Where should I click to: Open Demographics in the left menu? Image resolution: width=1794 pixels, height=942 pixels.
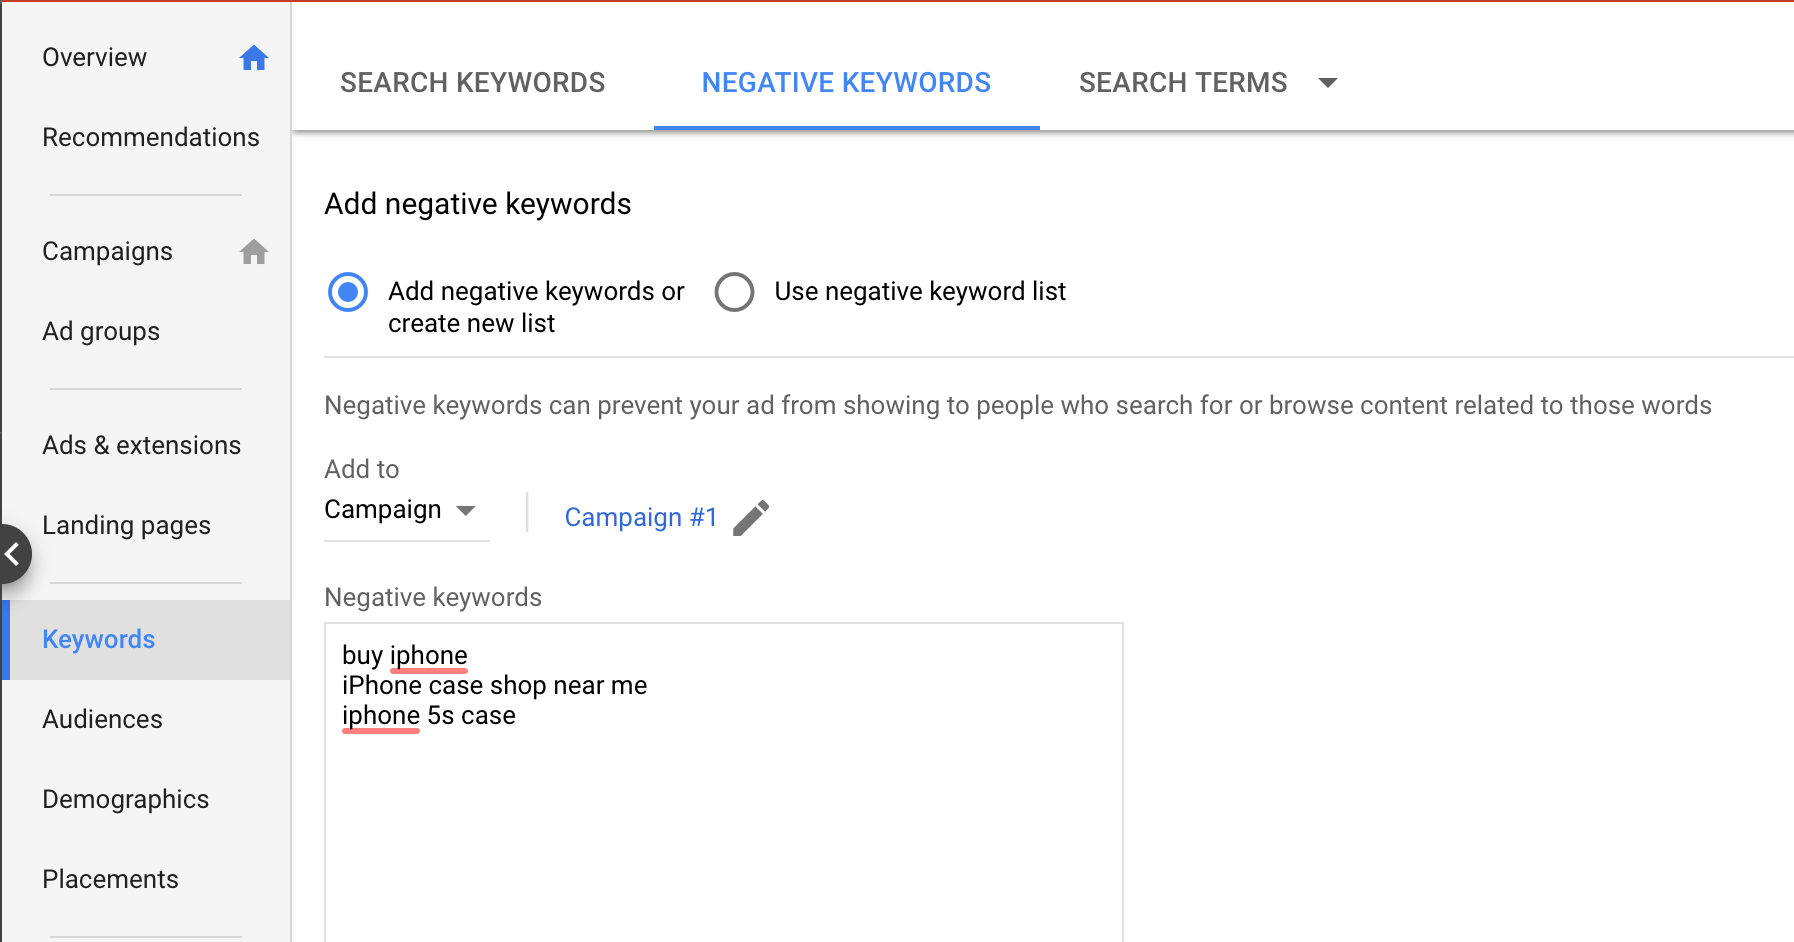click(125, 799)
